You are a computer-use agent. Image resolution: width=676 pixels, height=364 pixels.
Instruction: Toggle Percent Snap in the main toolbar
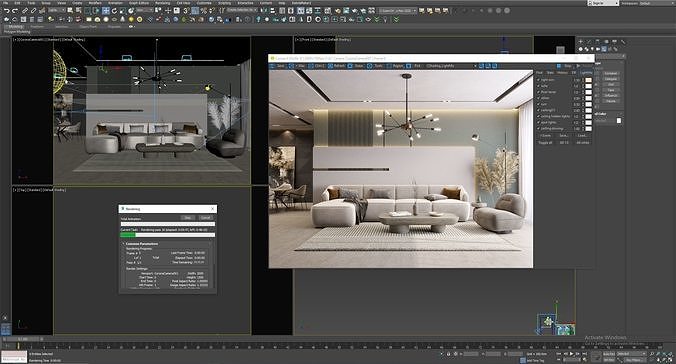coord(203,10)
